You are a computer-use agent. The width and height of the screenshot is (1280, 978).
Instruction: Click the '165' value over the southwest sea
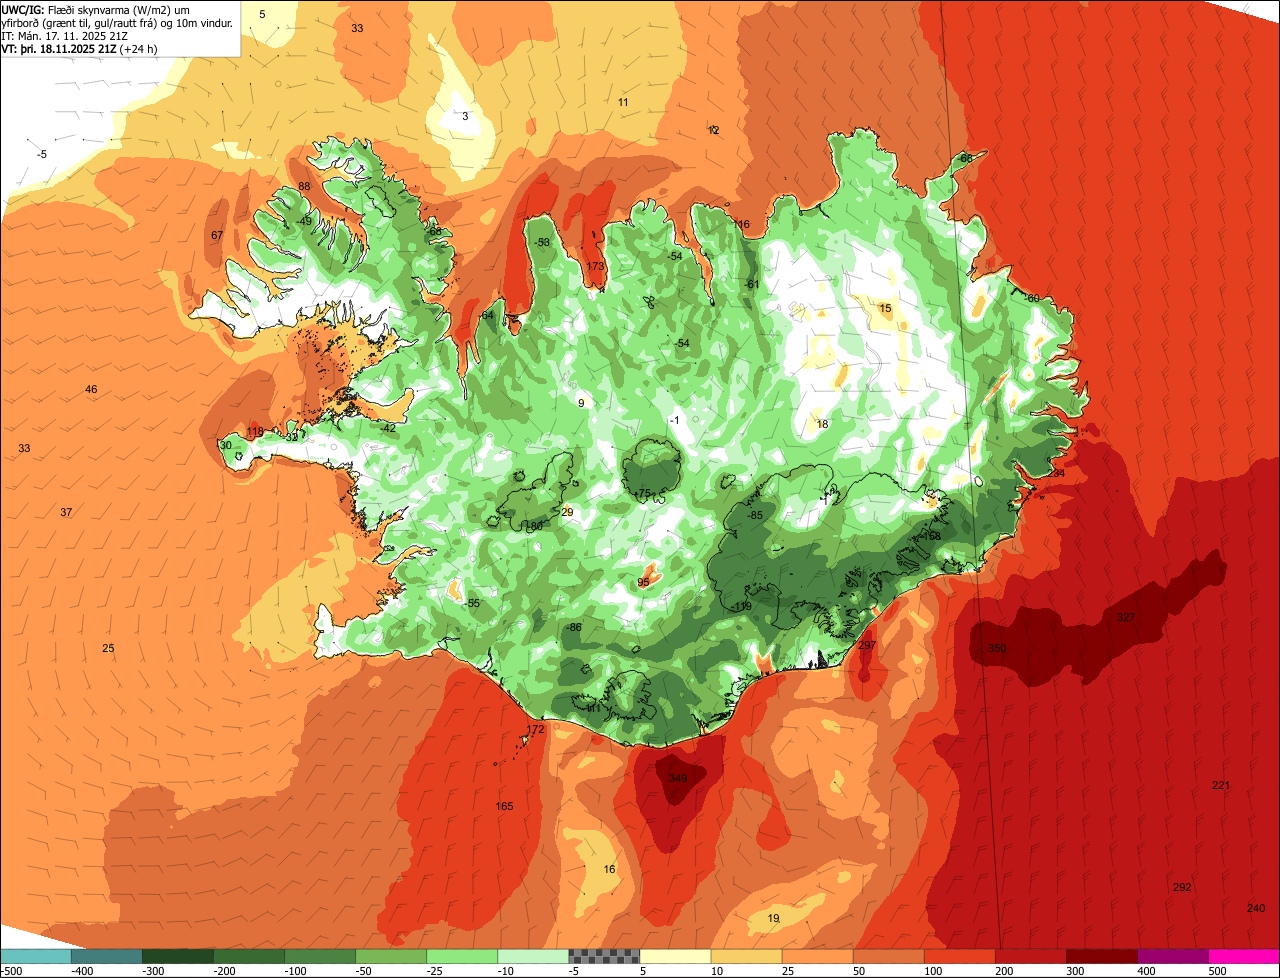click(x=504, y=806)
